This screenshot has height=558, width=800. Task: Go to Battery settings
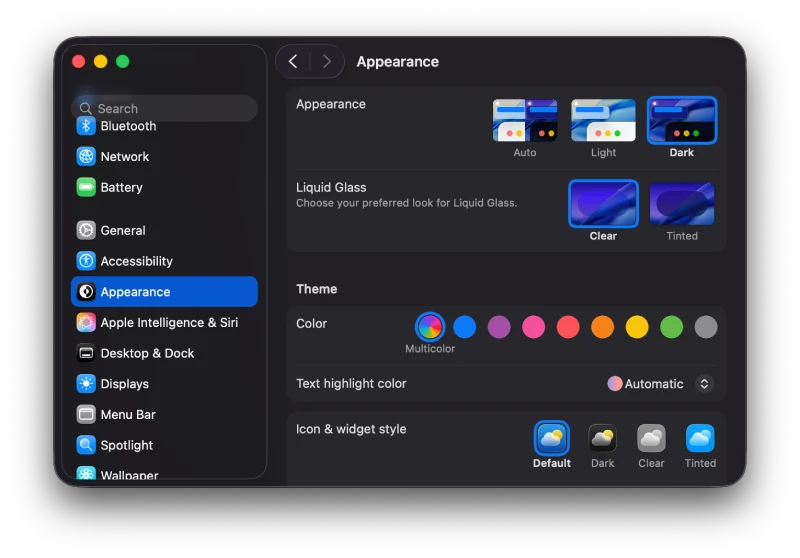(x=121, y=188)
